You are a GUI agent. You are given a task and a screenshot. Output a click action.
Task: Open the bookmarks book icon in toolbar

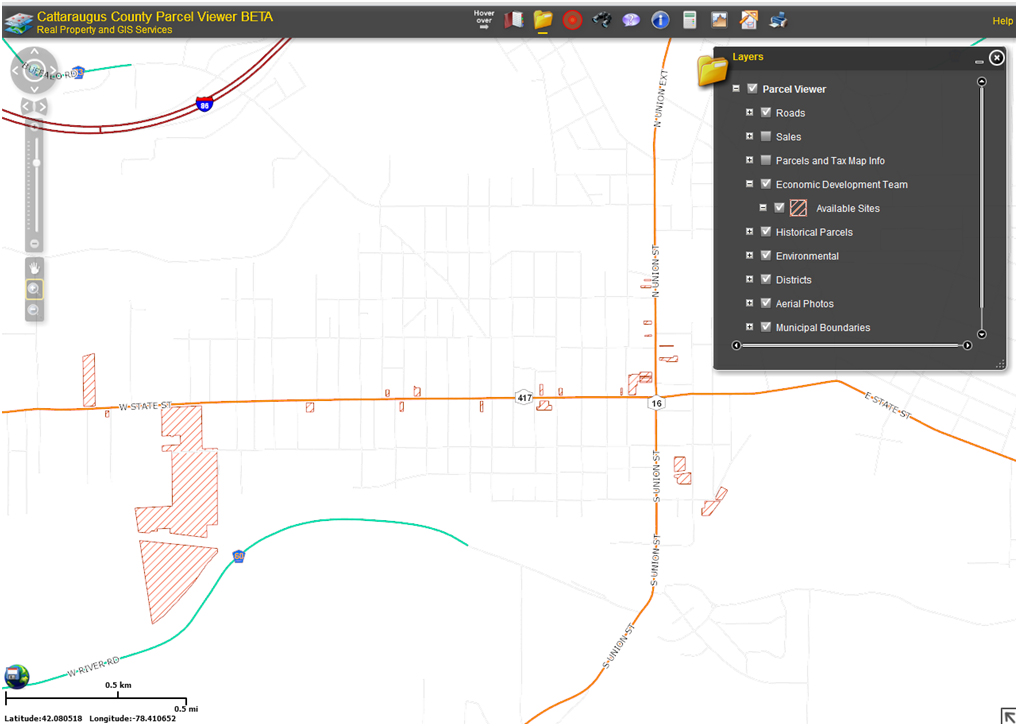514,20
